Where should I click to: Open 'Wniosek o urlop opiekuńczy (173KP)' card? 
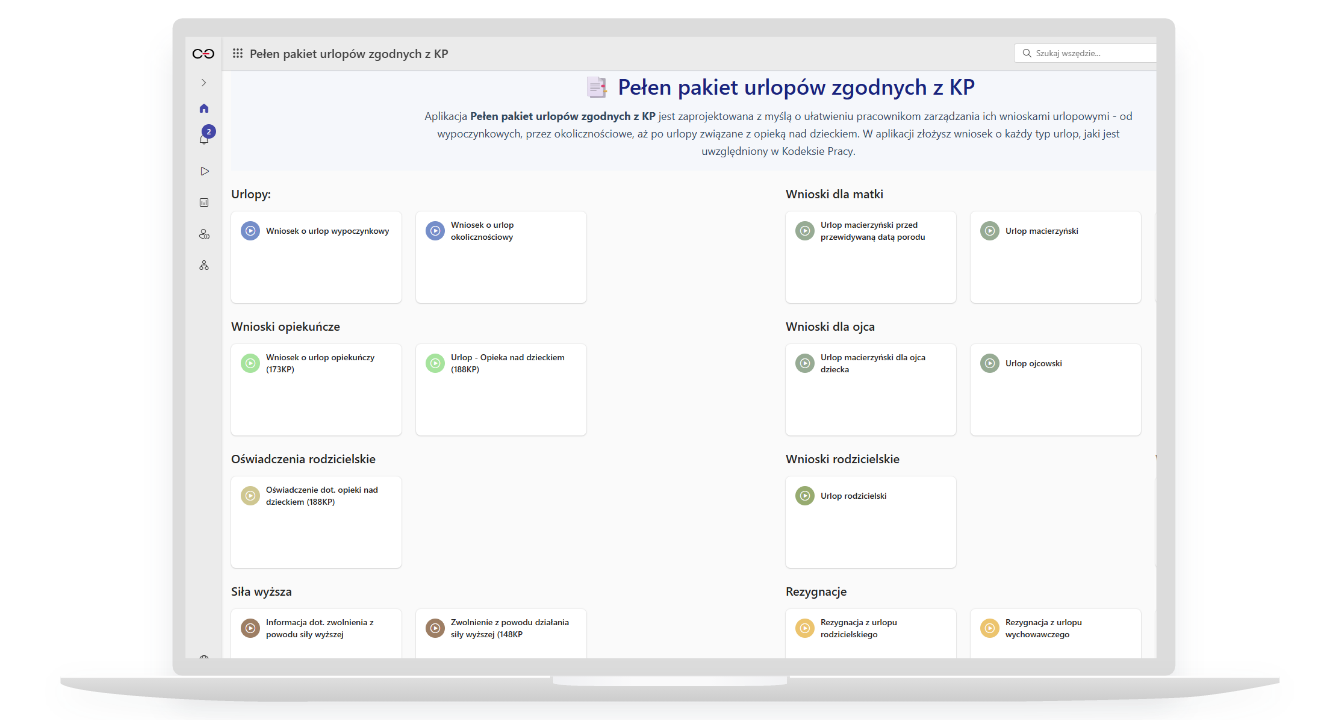316,389
